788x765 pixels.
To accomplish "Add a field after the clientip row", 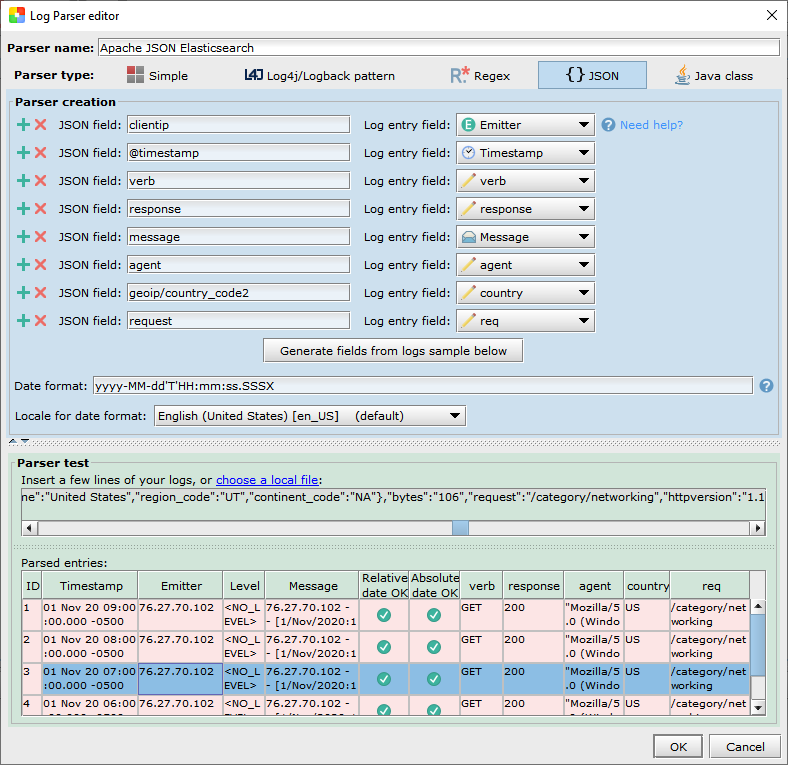I will (x=24, y=125).
